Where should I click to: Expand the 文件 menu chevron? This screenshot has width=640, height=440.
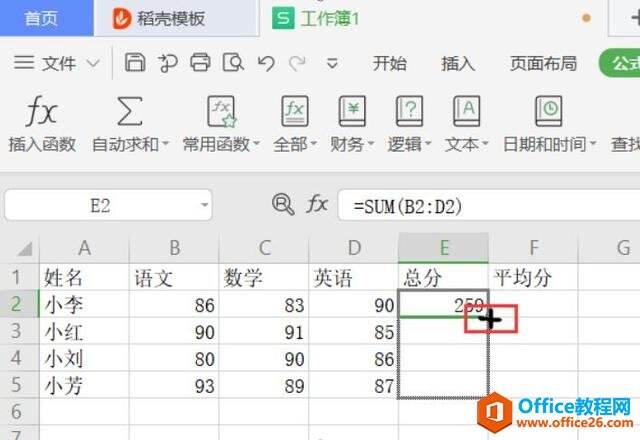tap(93, 63)
